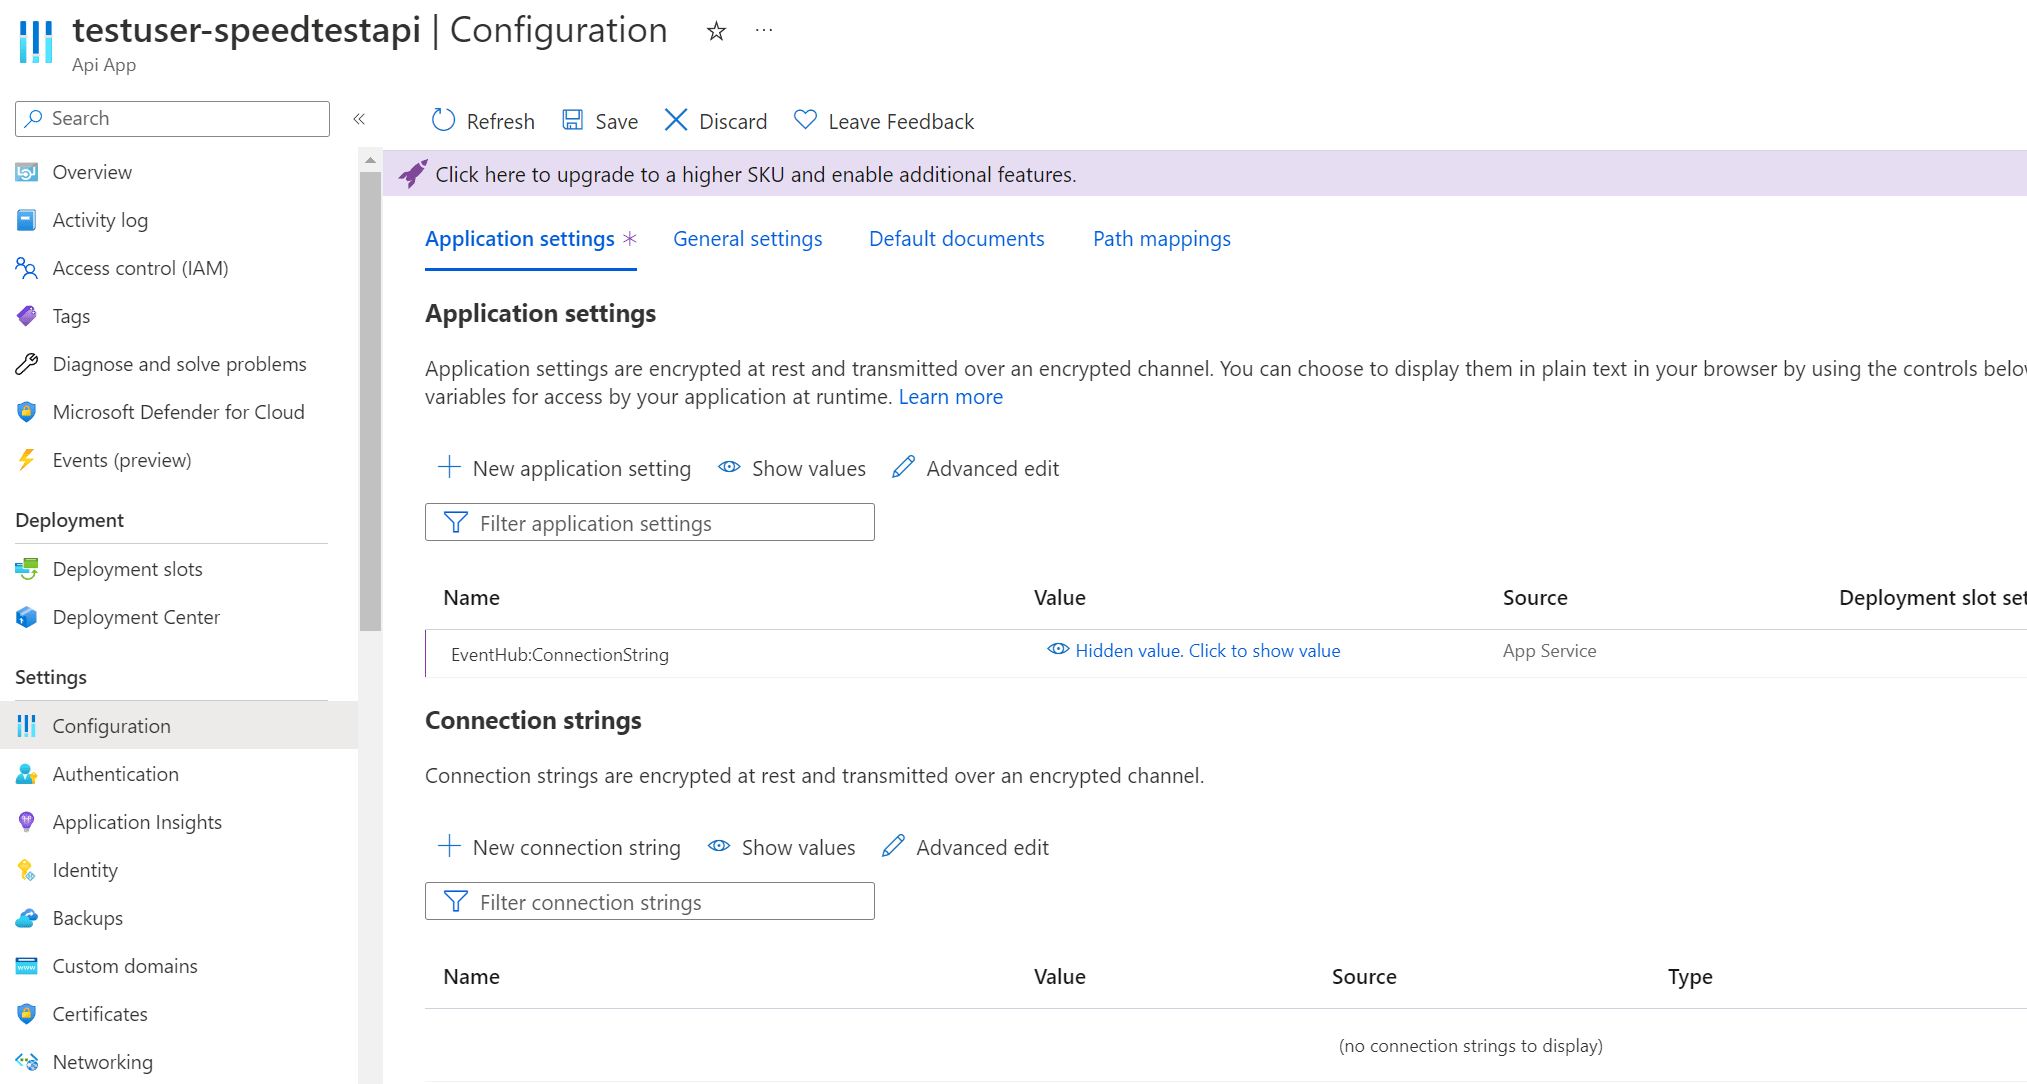
Task: Select the Refresh icon in the toolbar
Action: [x=443, y=120]
